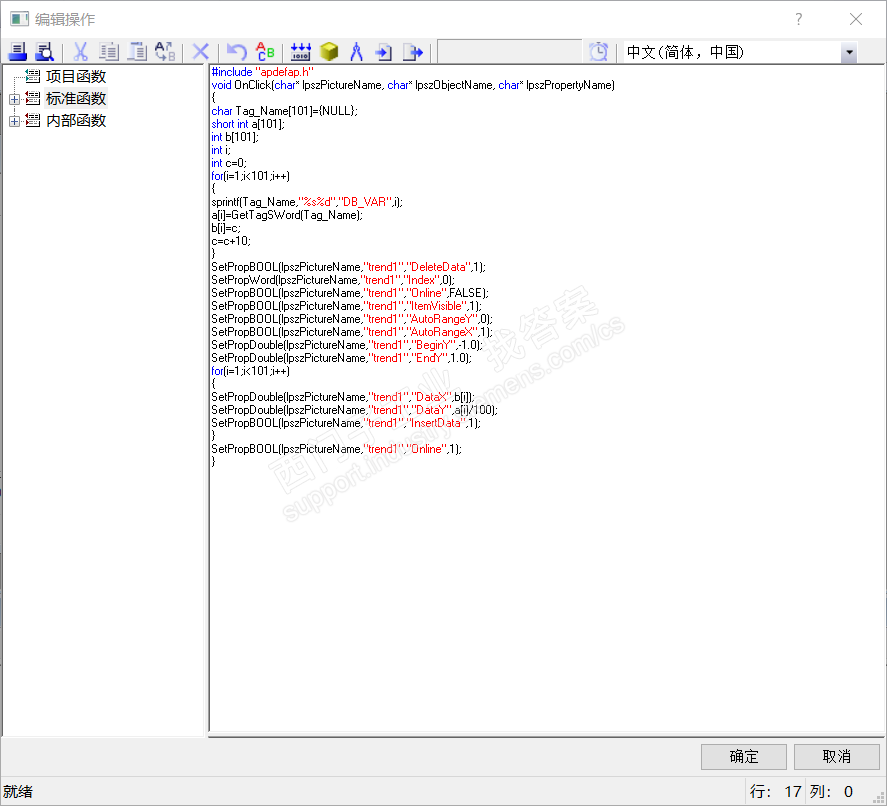
Task: Click the a[i]=GetTagSWord(Tag_Name); line
Action: click(x=287, y=215)
